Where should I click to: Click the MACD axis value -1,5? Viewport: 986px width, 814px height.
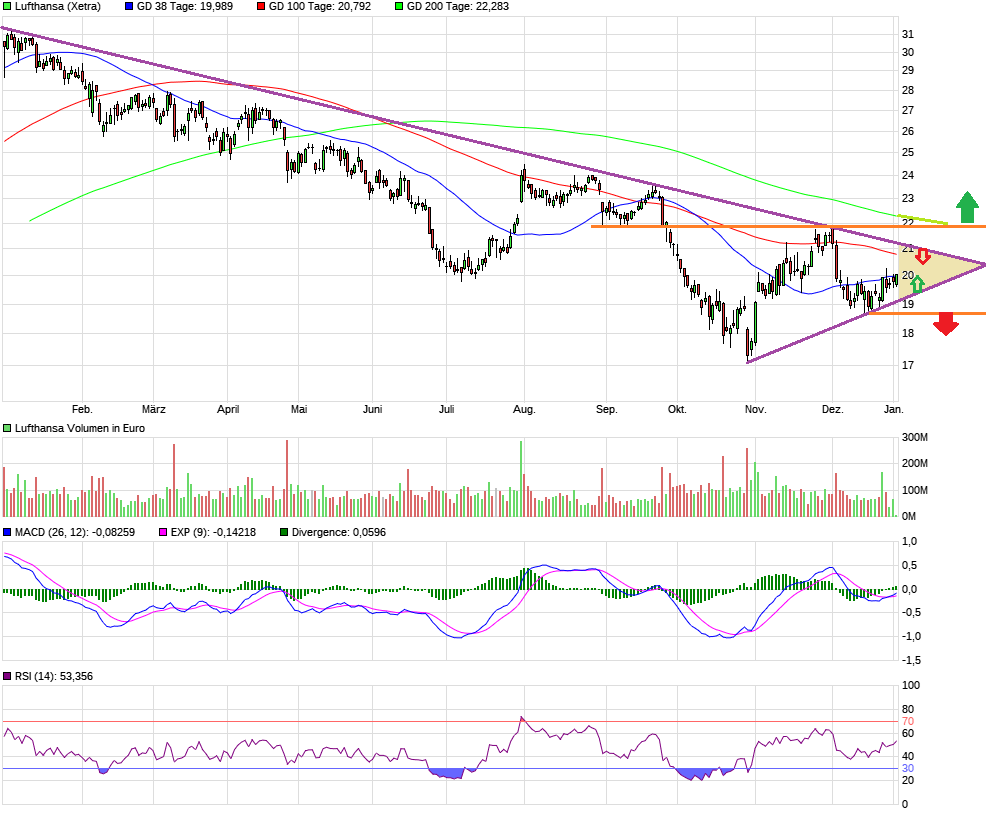[912, 661]
